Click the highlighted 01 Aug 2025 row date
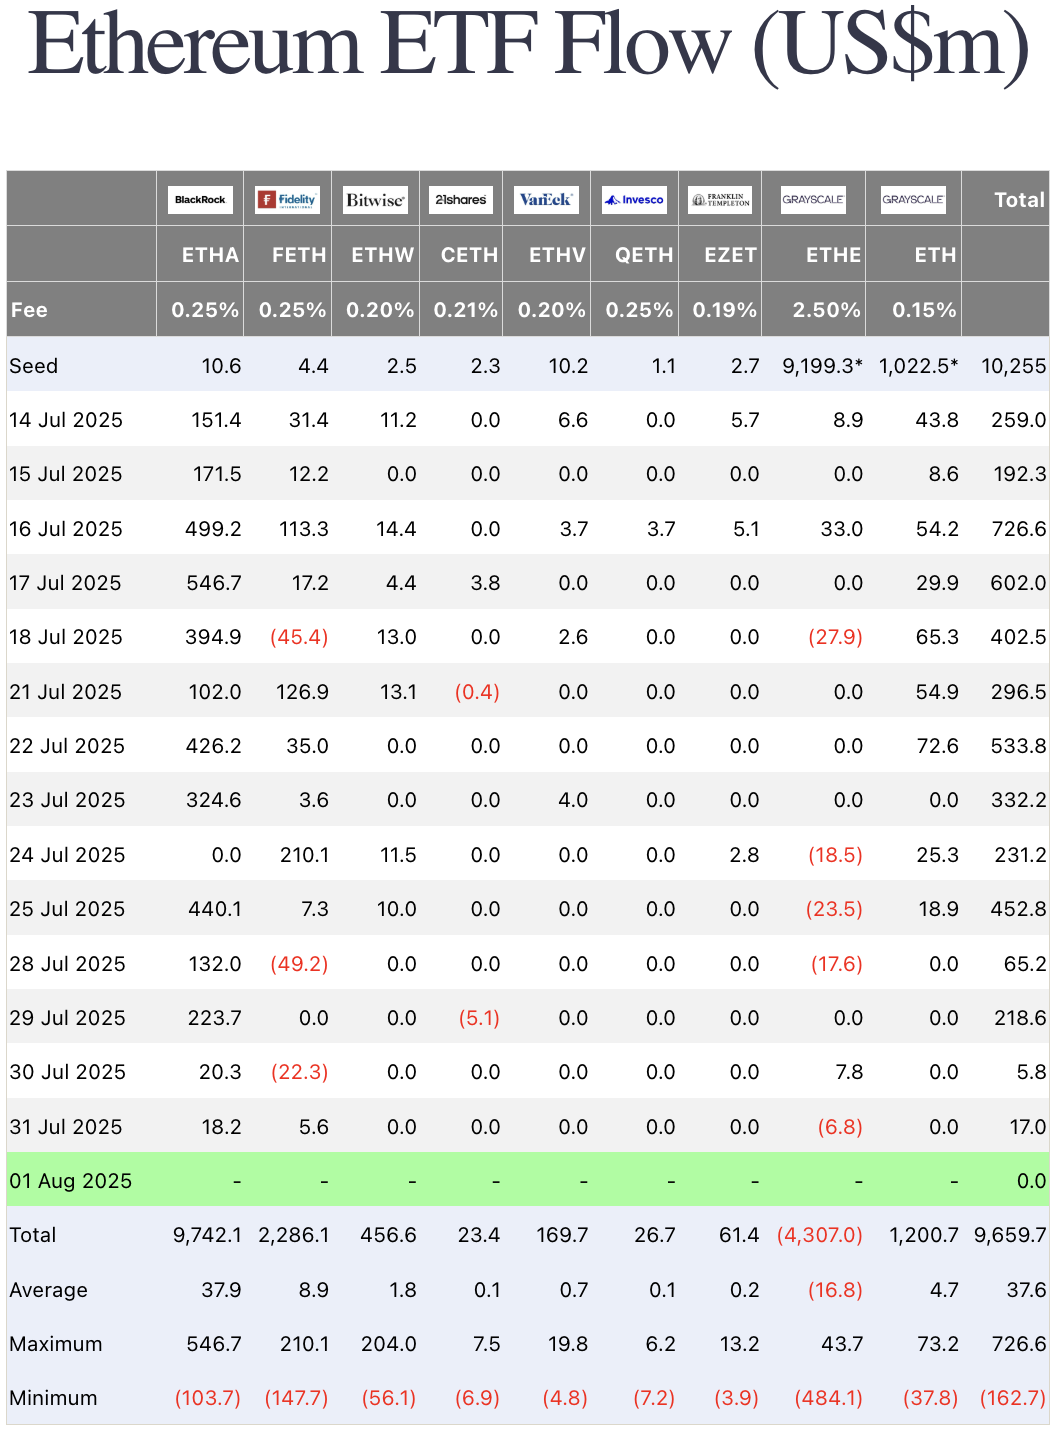 click(71, 1181)
